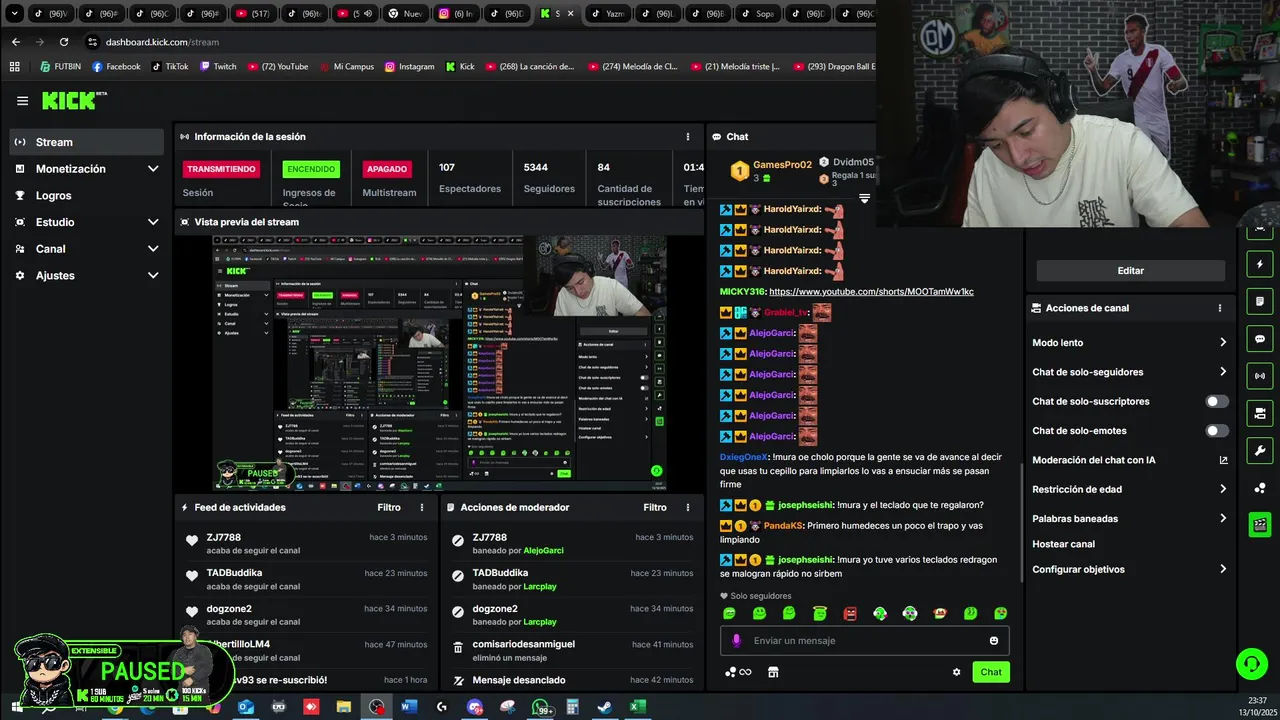The height and width of the screenshot is (720, 1280).
Task: Open Word from the taskbar
Action: 409,707
